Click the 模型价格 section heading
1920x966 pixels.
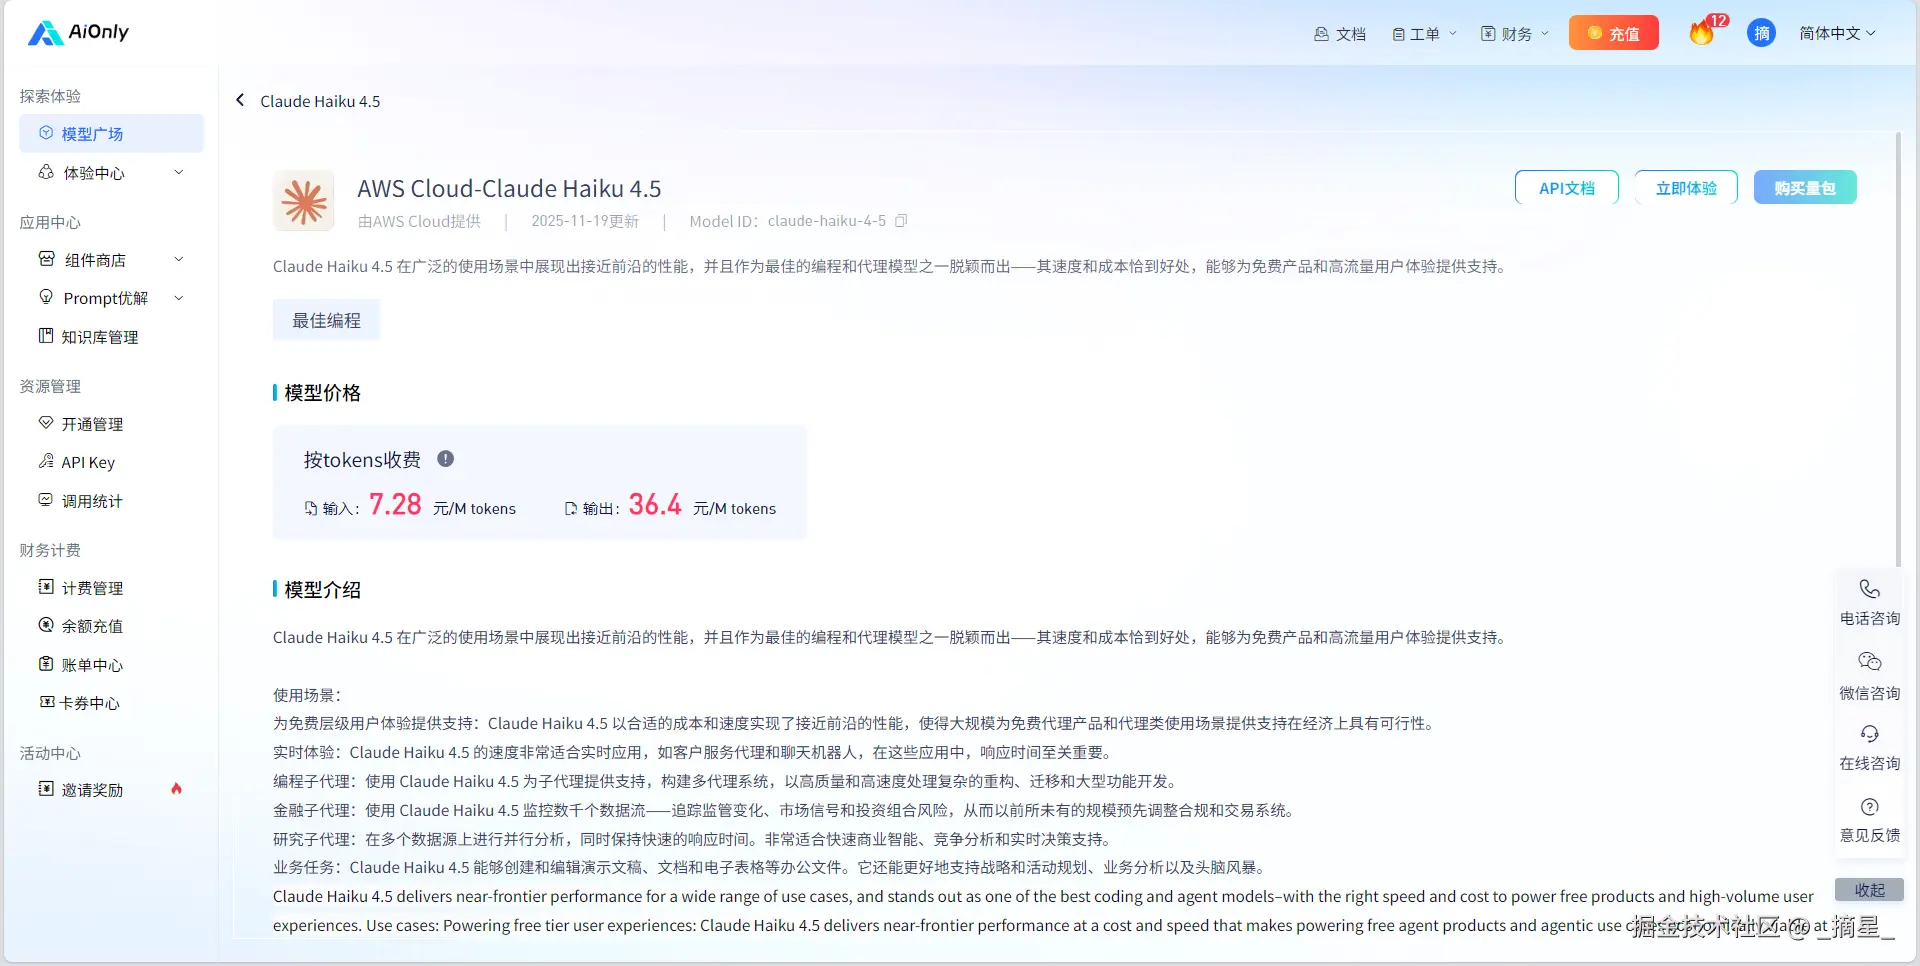322,393
